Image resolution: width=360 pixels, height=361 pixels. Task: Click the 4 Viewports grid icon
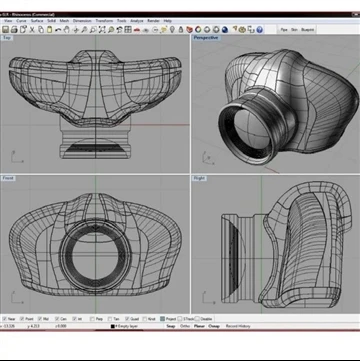(128, 29)
